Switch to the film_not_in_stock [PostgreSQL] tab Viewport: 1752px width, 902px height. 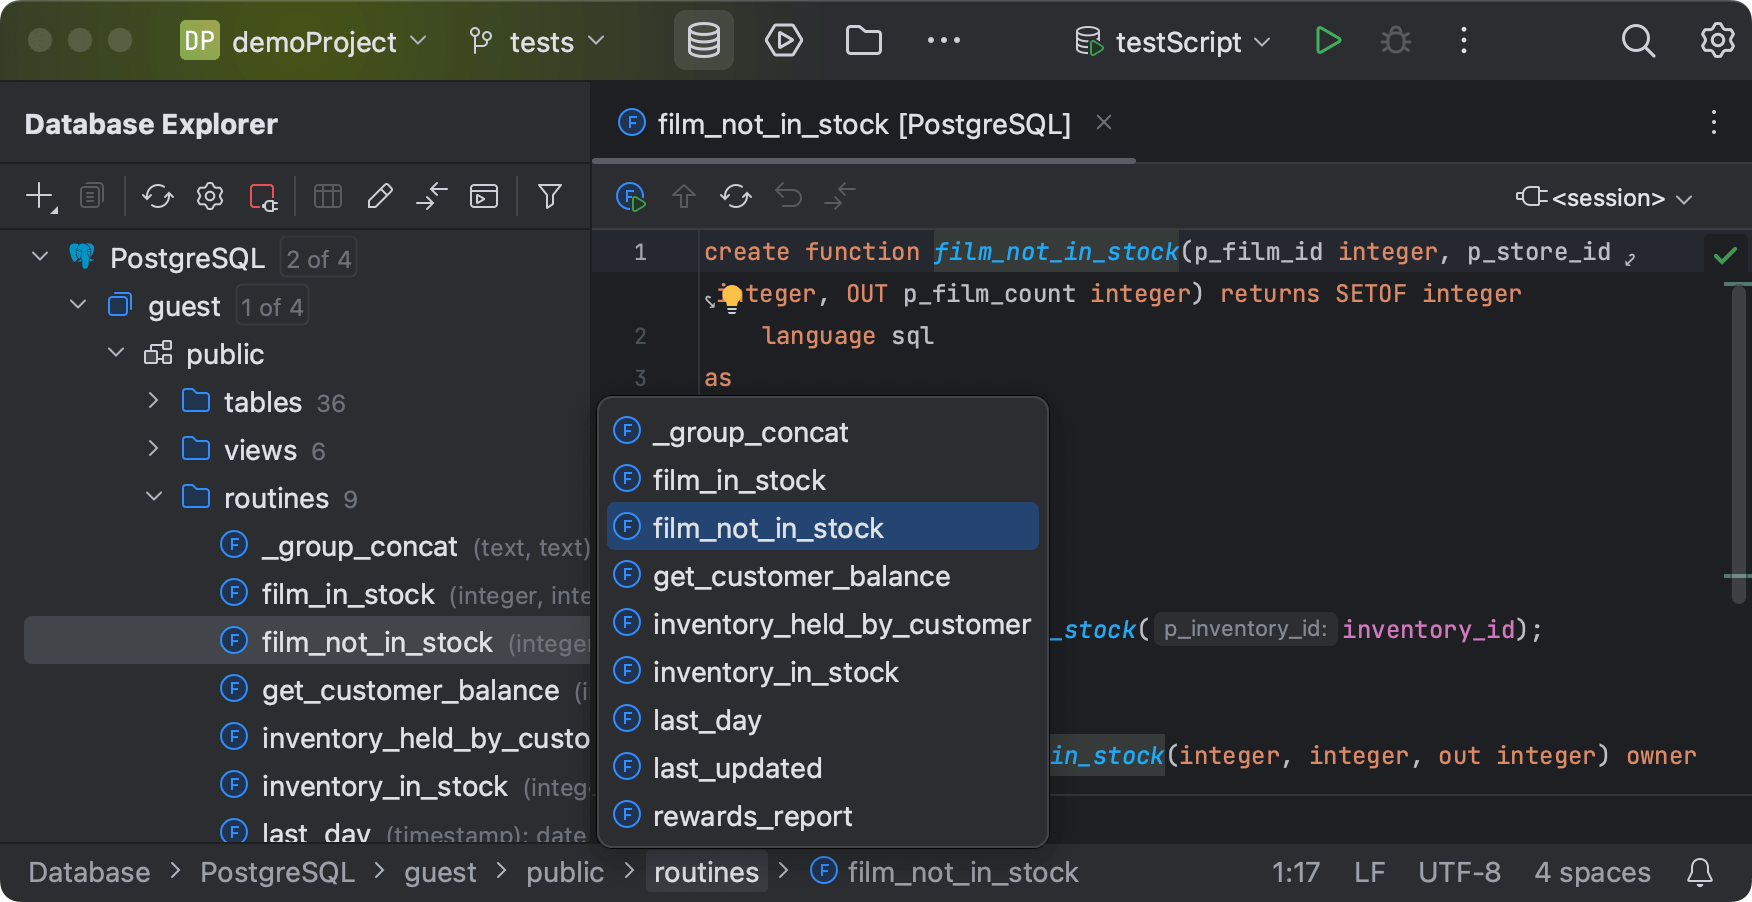tap(863, 123)
